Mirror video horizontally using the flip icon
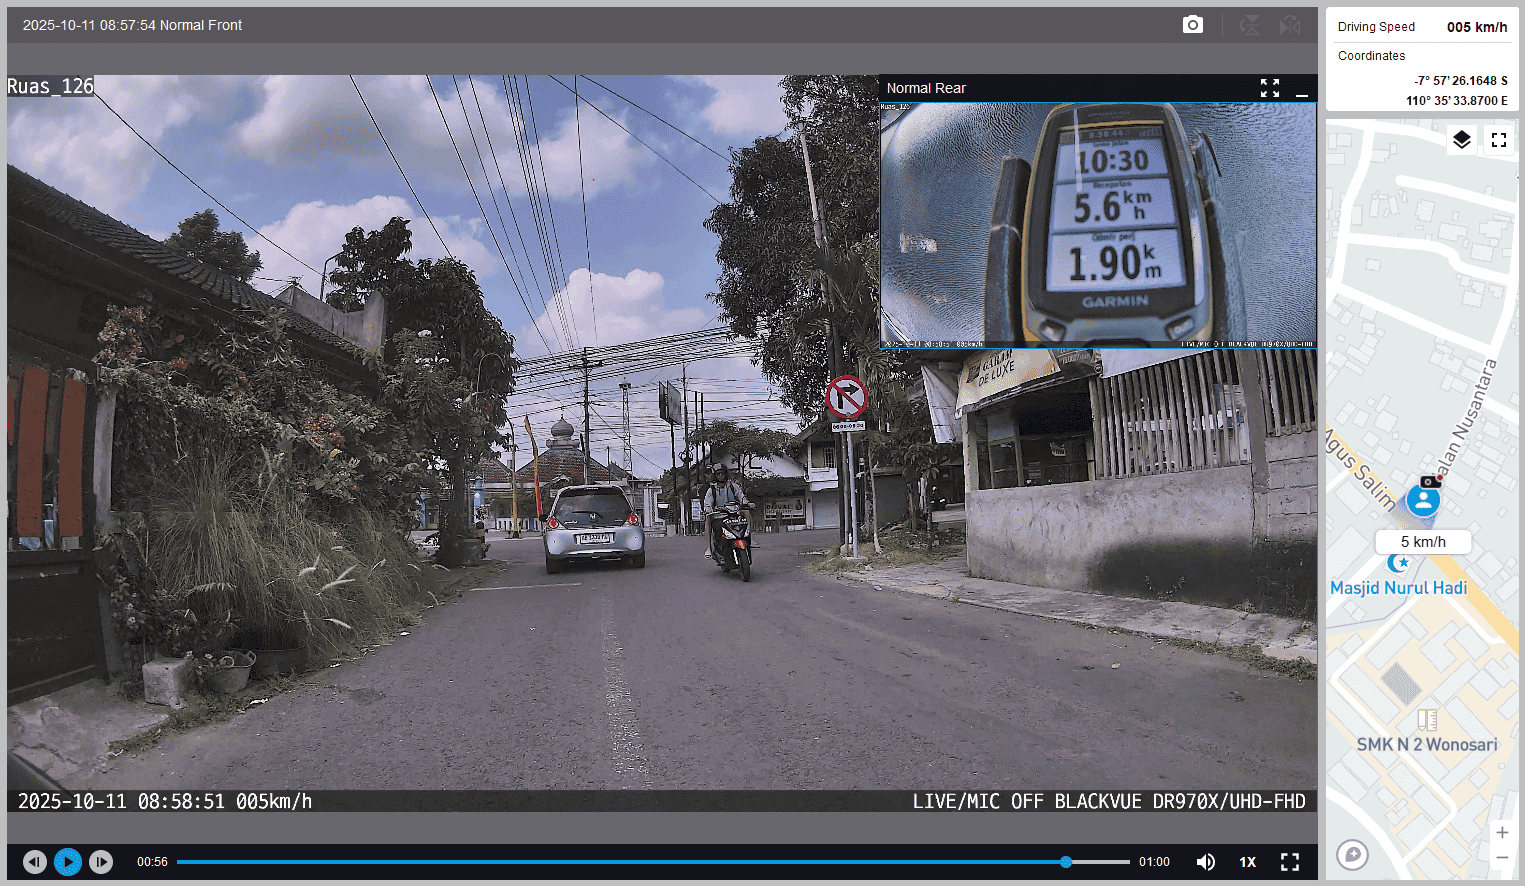The width and height of the screenshot is (1525, 886). point(1290,25)
